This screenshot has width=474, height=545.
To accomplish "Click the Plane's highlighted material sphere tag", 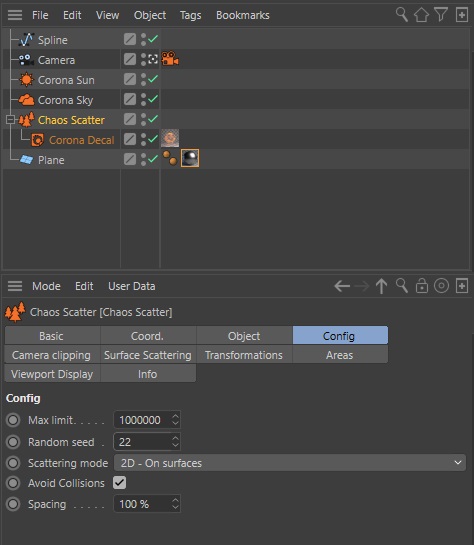I will [x=190, y=158].
